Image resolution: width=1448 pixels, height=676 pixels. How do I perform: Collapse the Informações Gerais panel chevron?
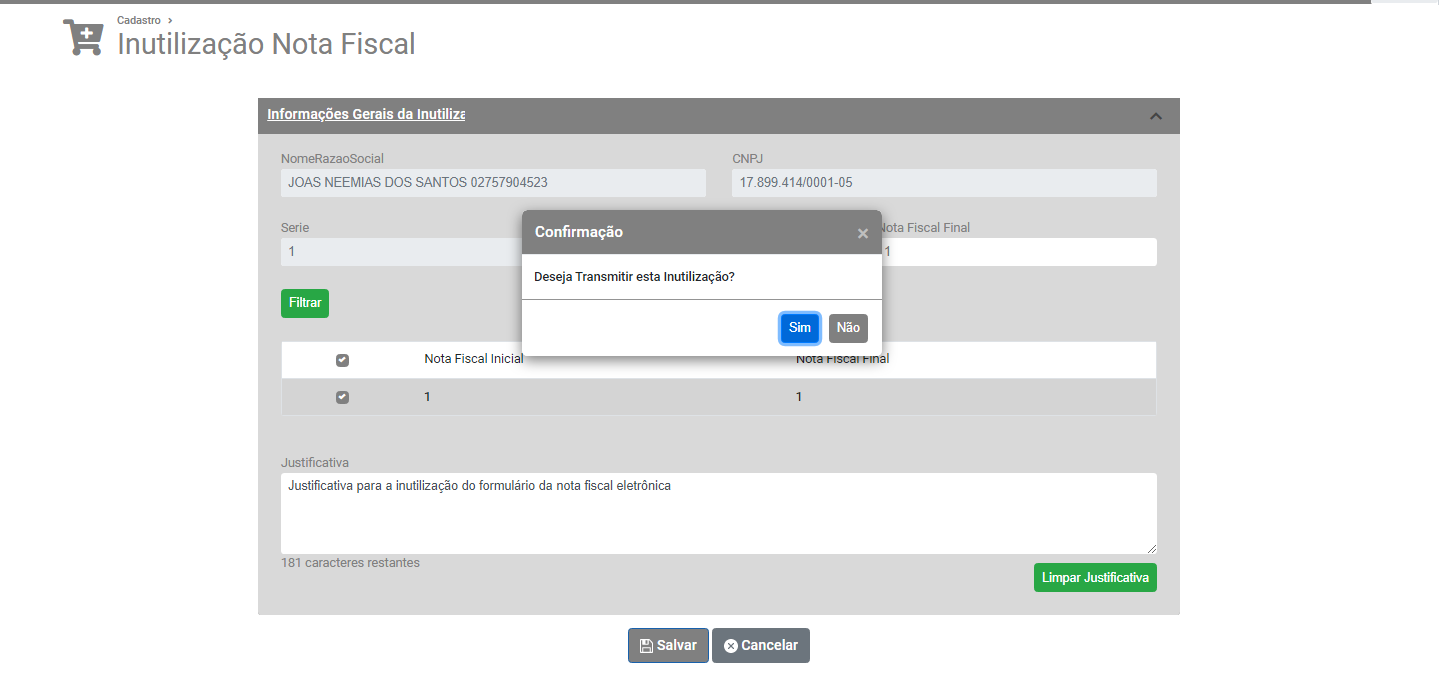(1156, 116)
